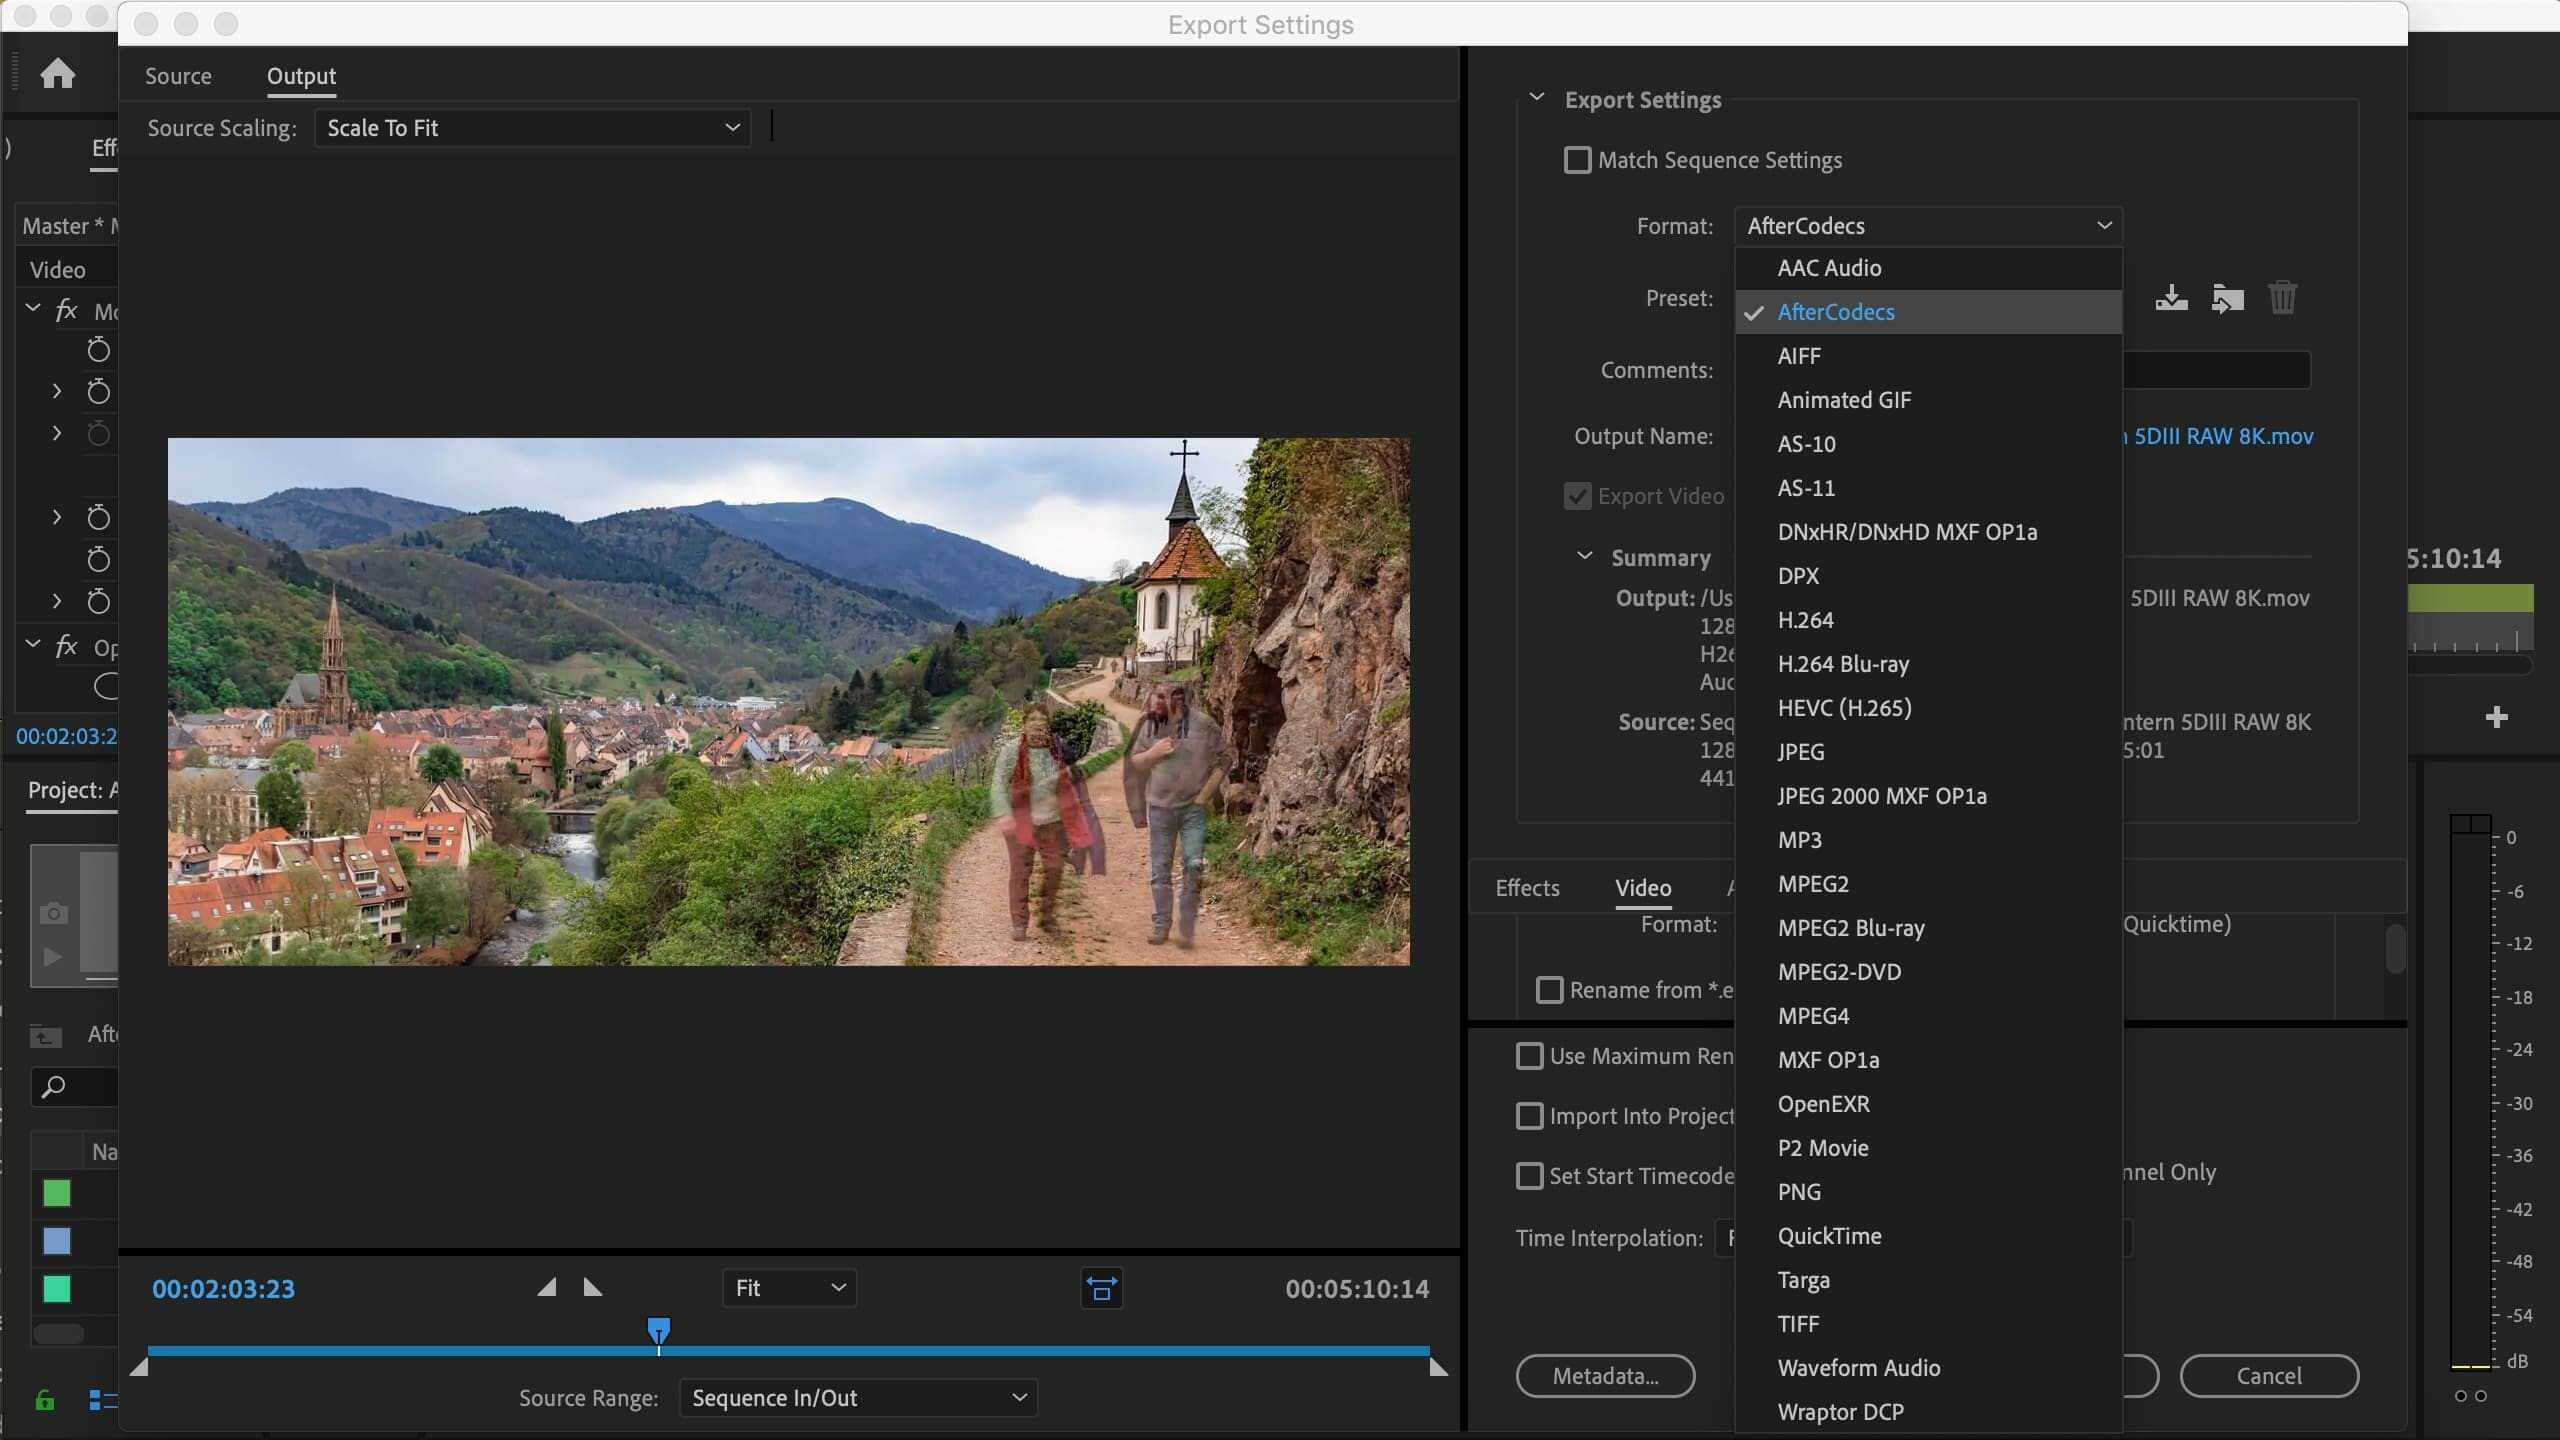This screenshot has width=2560, height=1440.
Task: Click the Set Out Point marker icon
Action: [593, 1287]
